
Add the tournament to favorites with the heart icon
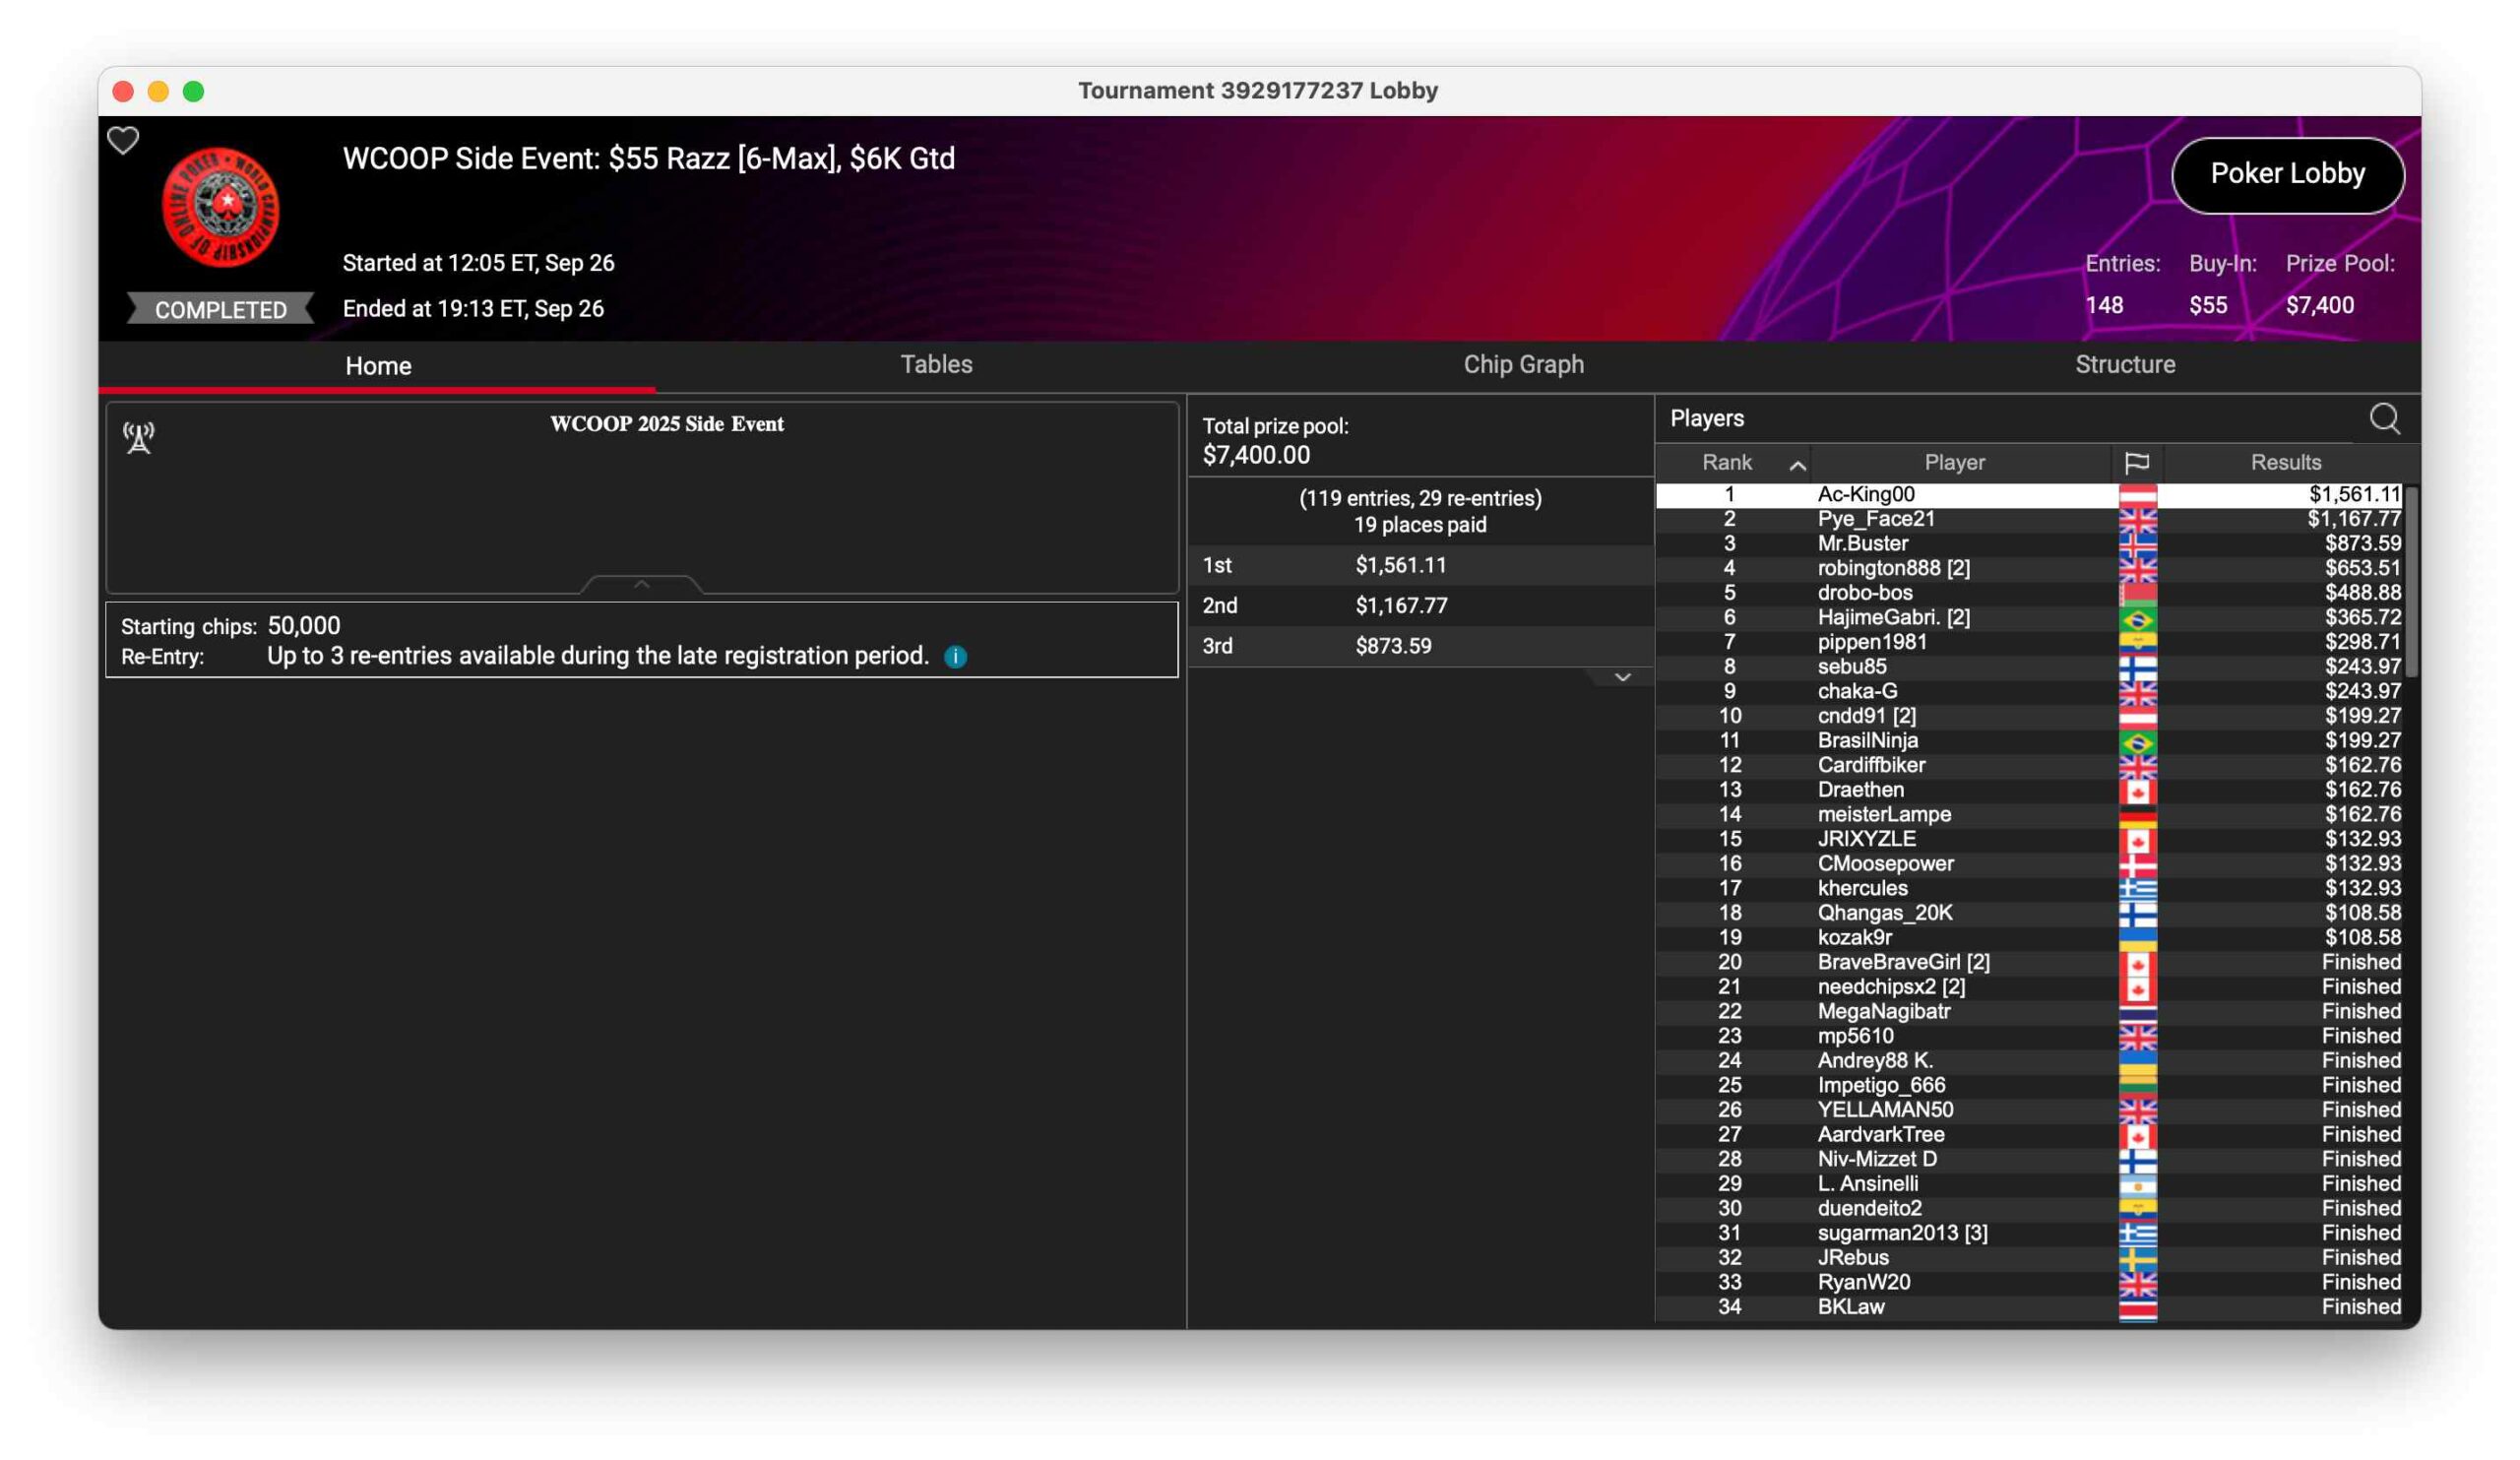click(123, 140)
